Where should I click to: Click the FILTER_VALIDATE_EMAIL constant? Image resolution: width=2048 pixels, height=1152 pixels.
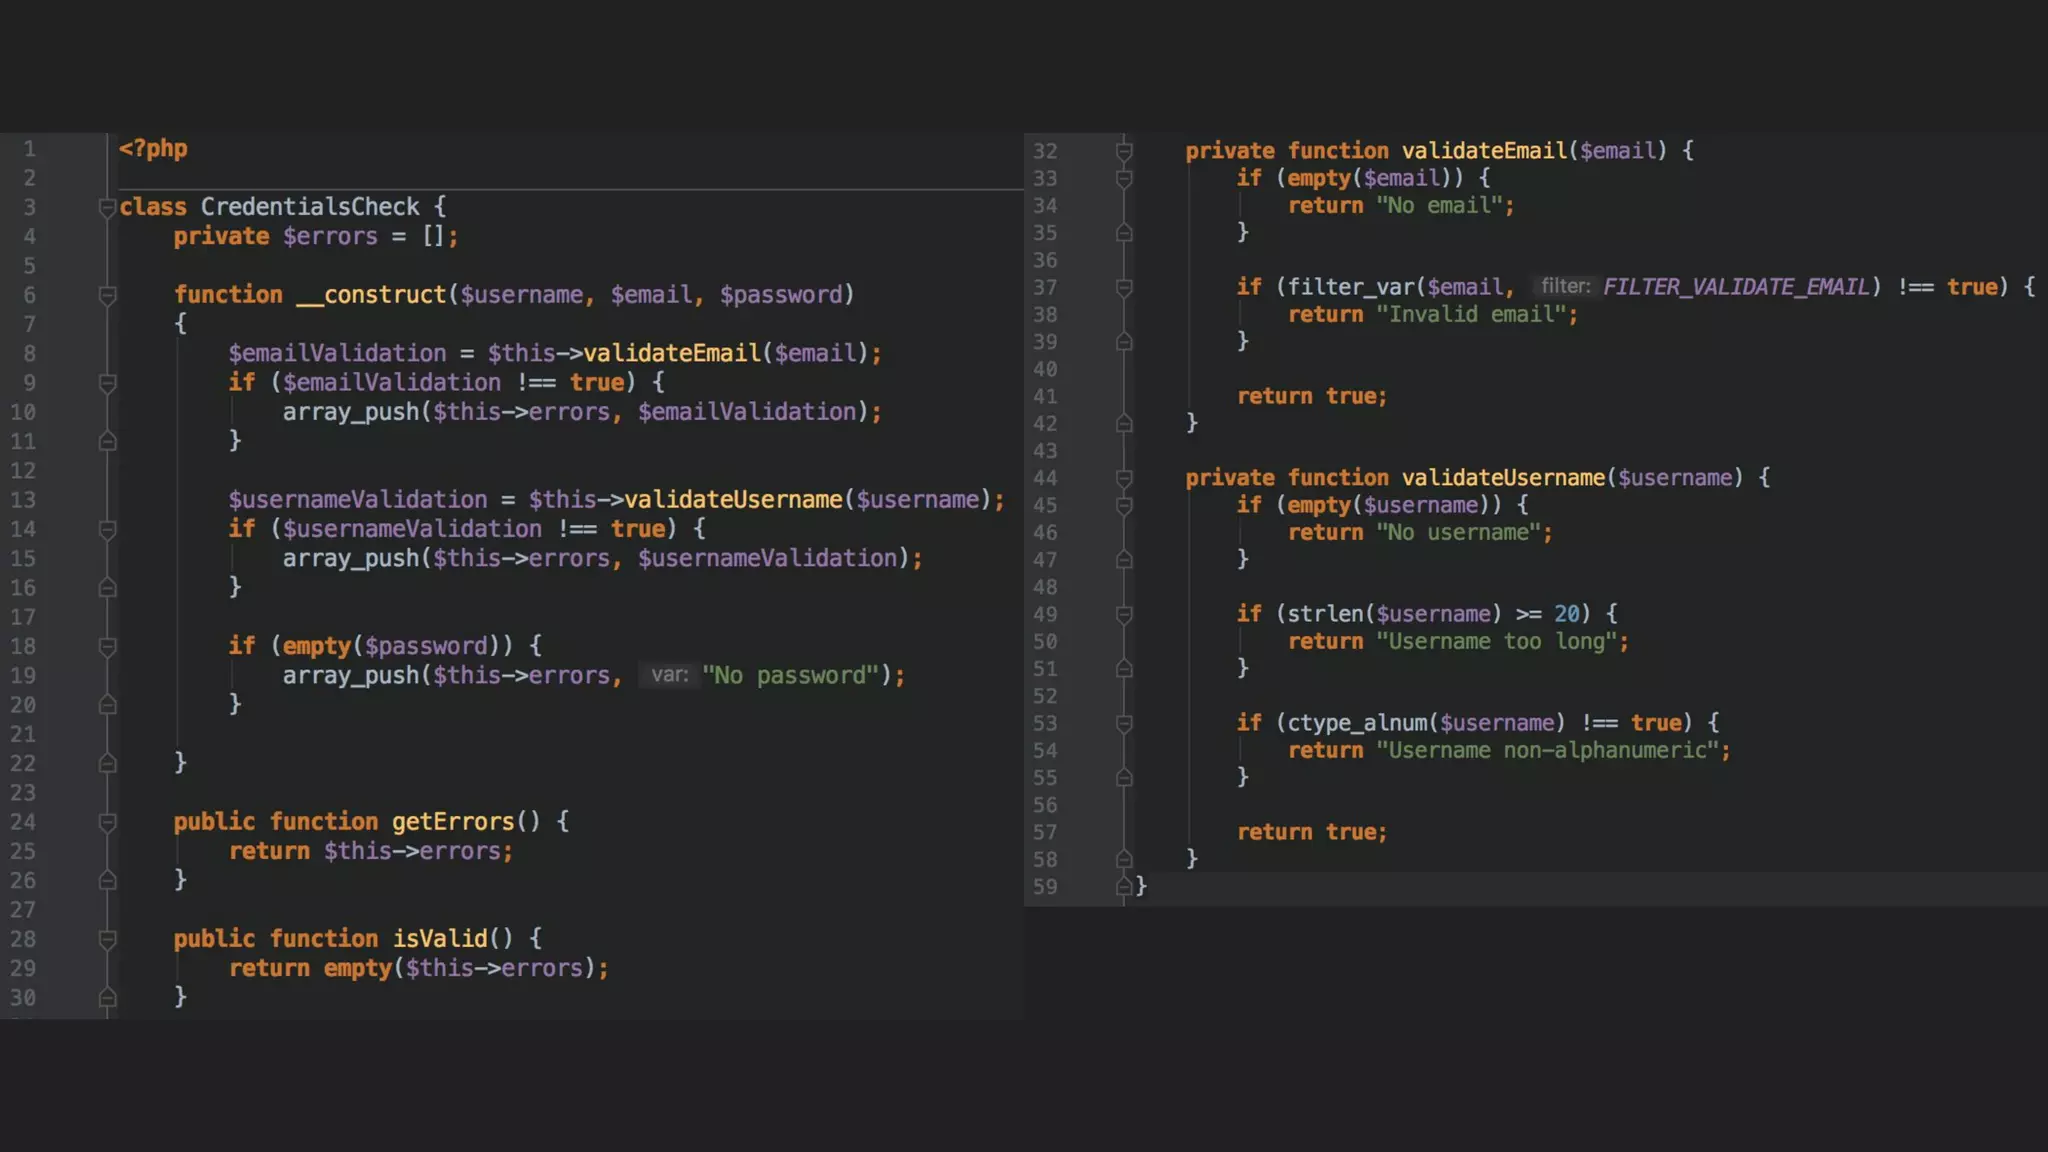(x=1735, y=287)
